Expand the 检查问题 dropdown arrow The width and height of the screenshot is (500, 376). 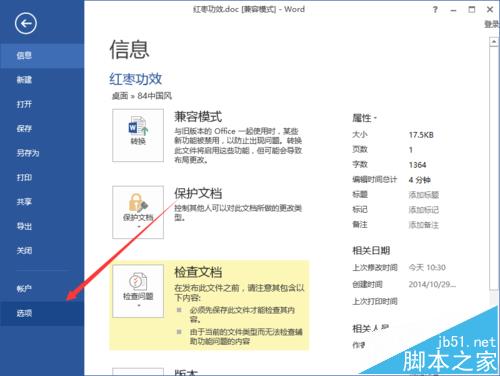pyautogui.click(x=139, y=305)
